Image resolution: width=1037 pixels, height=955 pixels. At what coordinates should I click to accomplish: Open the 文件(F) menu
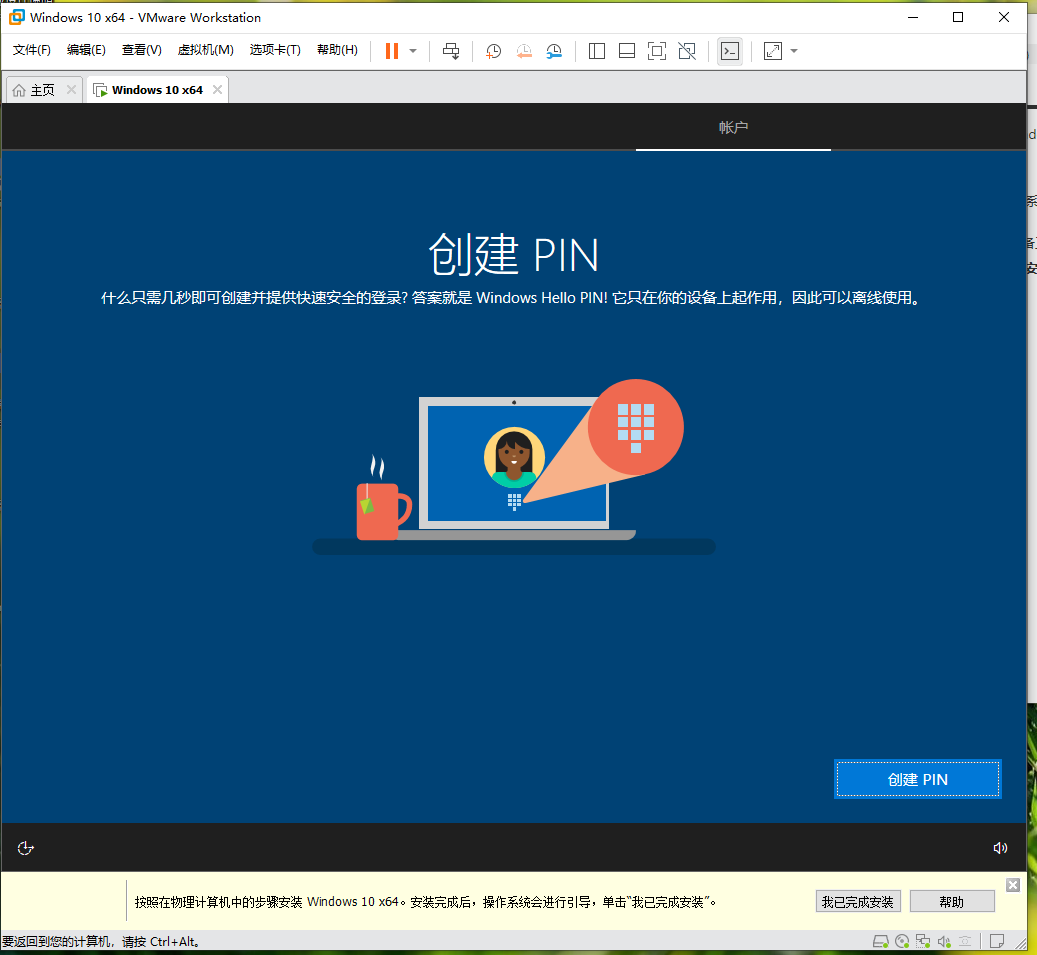click(32, 50)
